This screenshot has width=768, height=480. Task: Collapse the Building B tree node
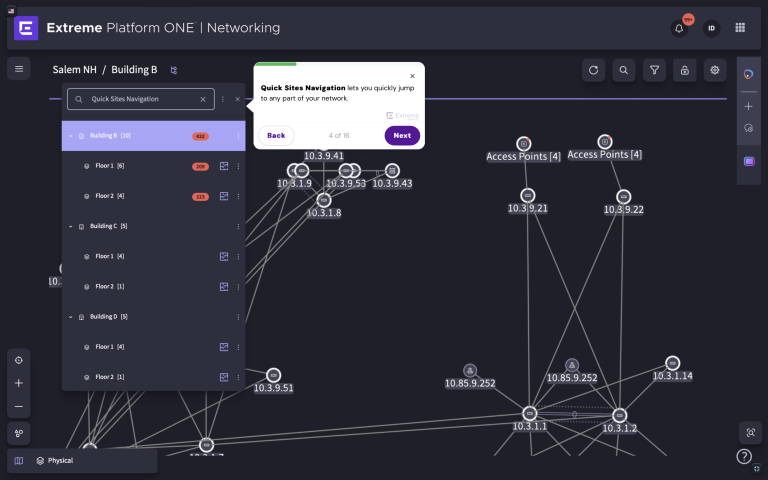click(x=71, y=136)
